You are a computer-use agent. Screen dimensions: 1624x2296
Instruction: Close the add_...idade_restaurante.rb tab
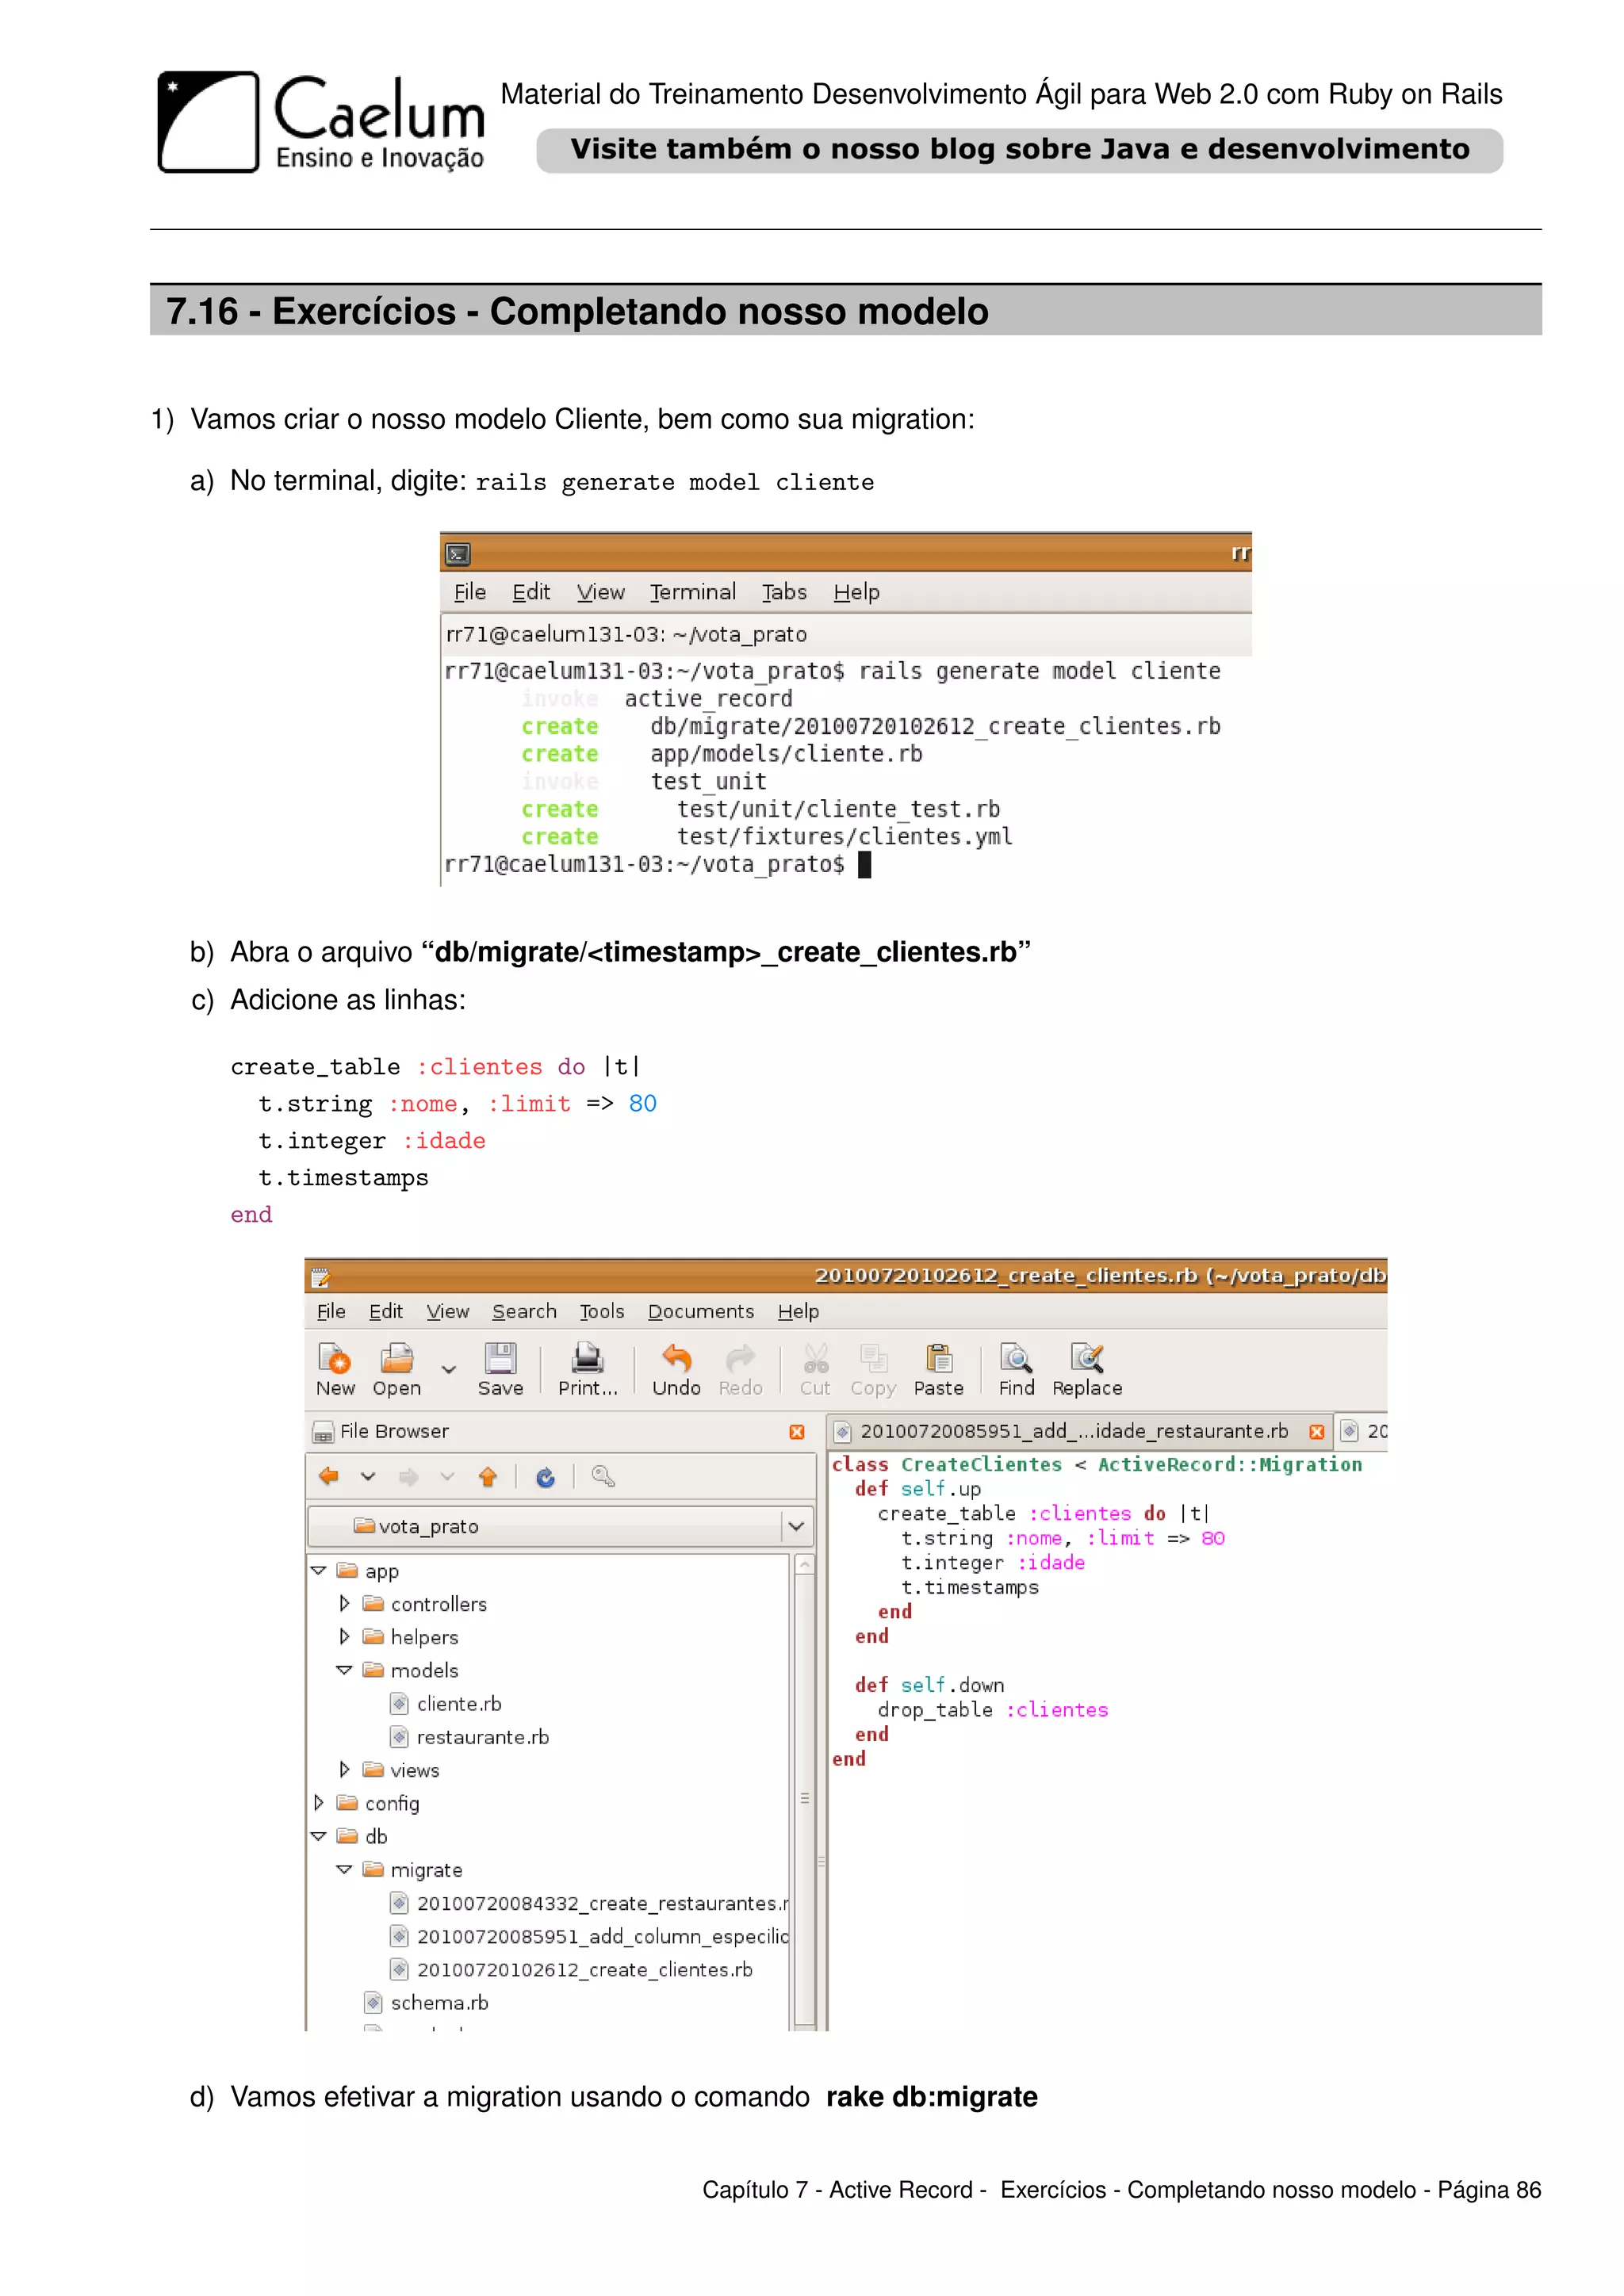coord(1317,1432)
